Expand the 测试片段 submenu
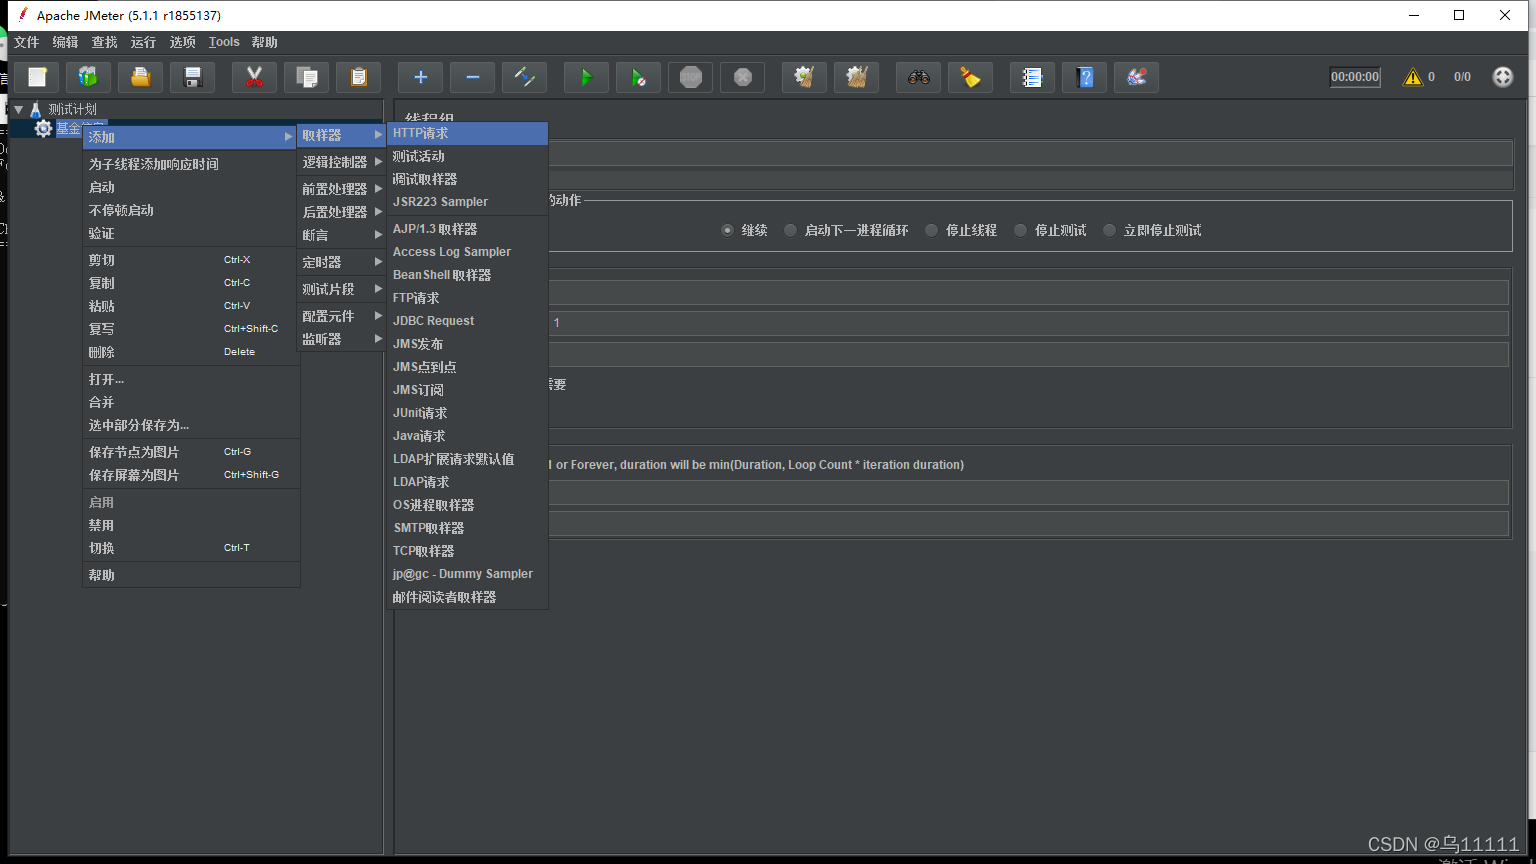The width and height of the screenshot is (1536, 864). [342, 289]
